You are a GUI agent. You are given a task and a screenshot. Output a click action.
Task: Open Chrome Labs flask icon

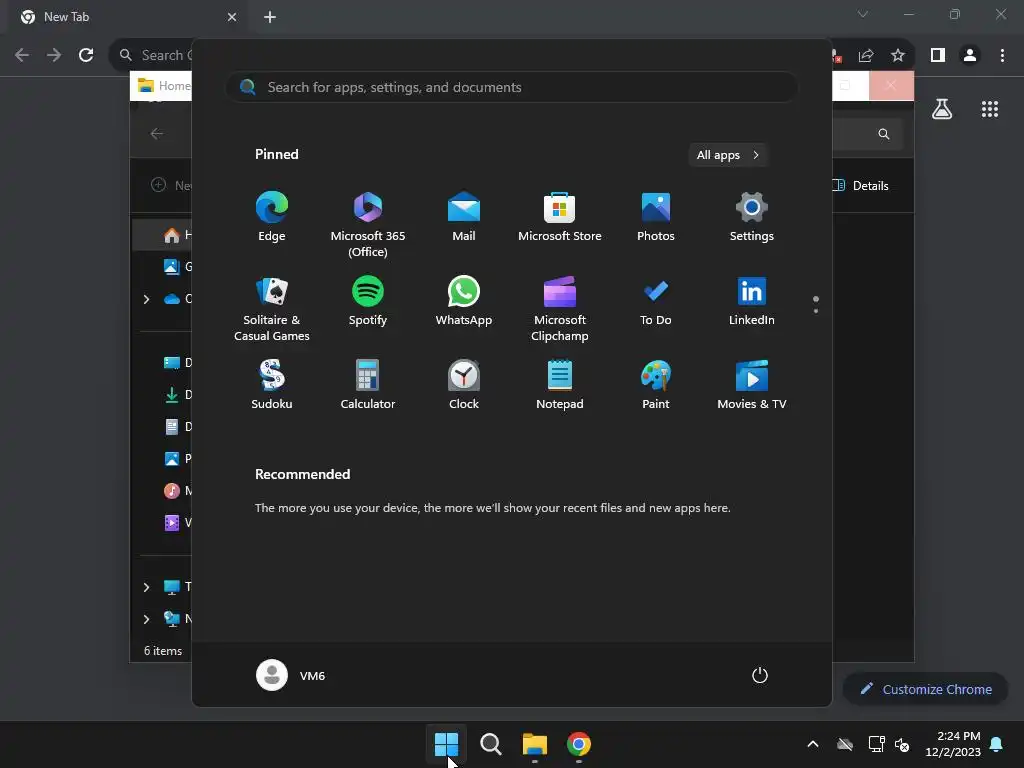(x=942, y=109)
